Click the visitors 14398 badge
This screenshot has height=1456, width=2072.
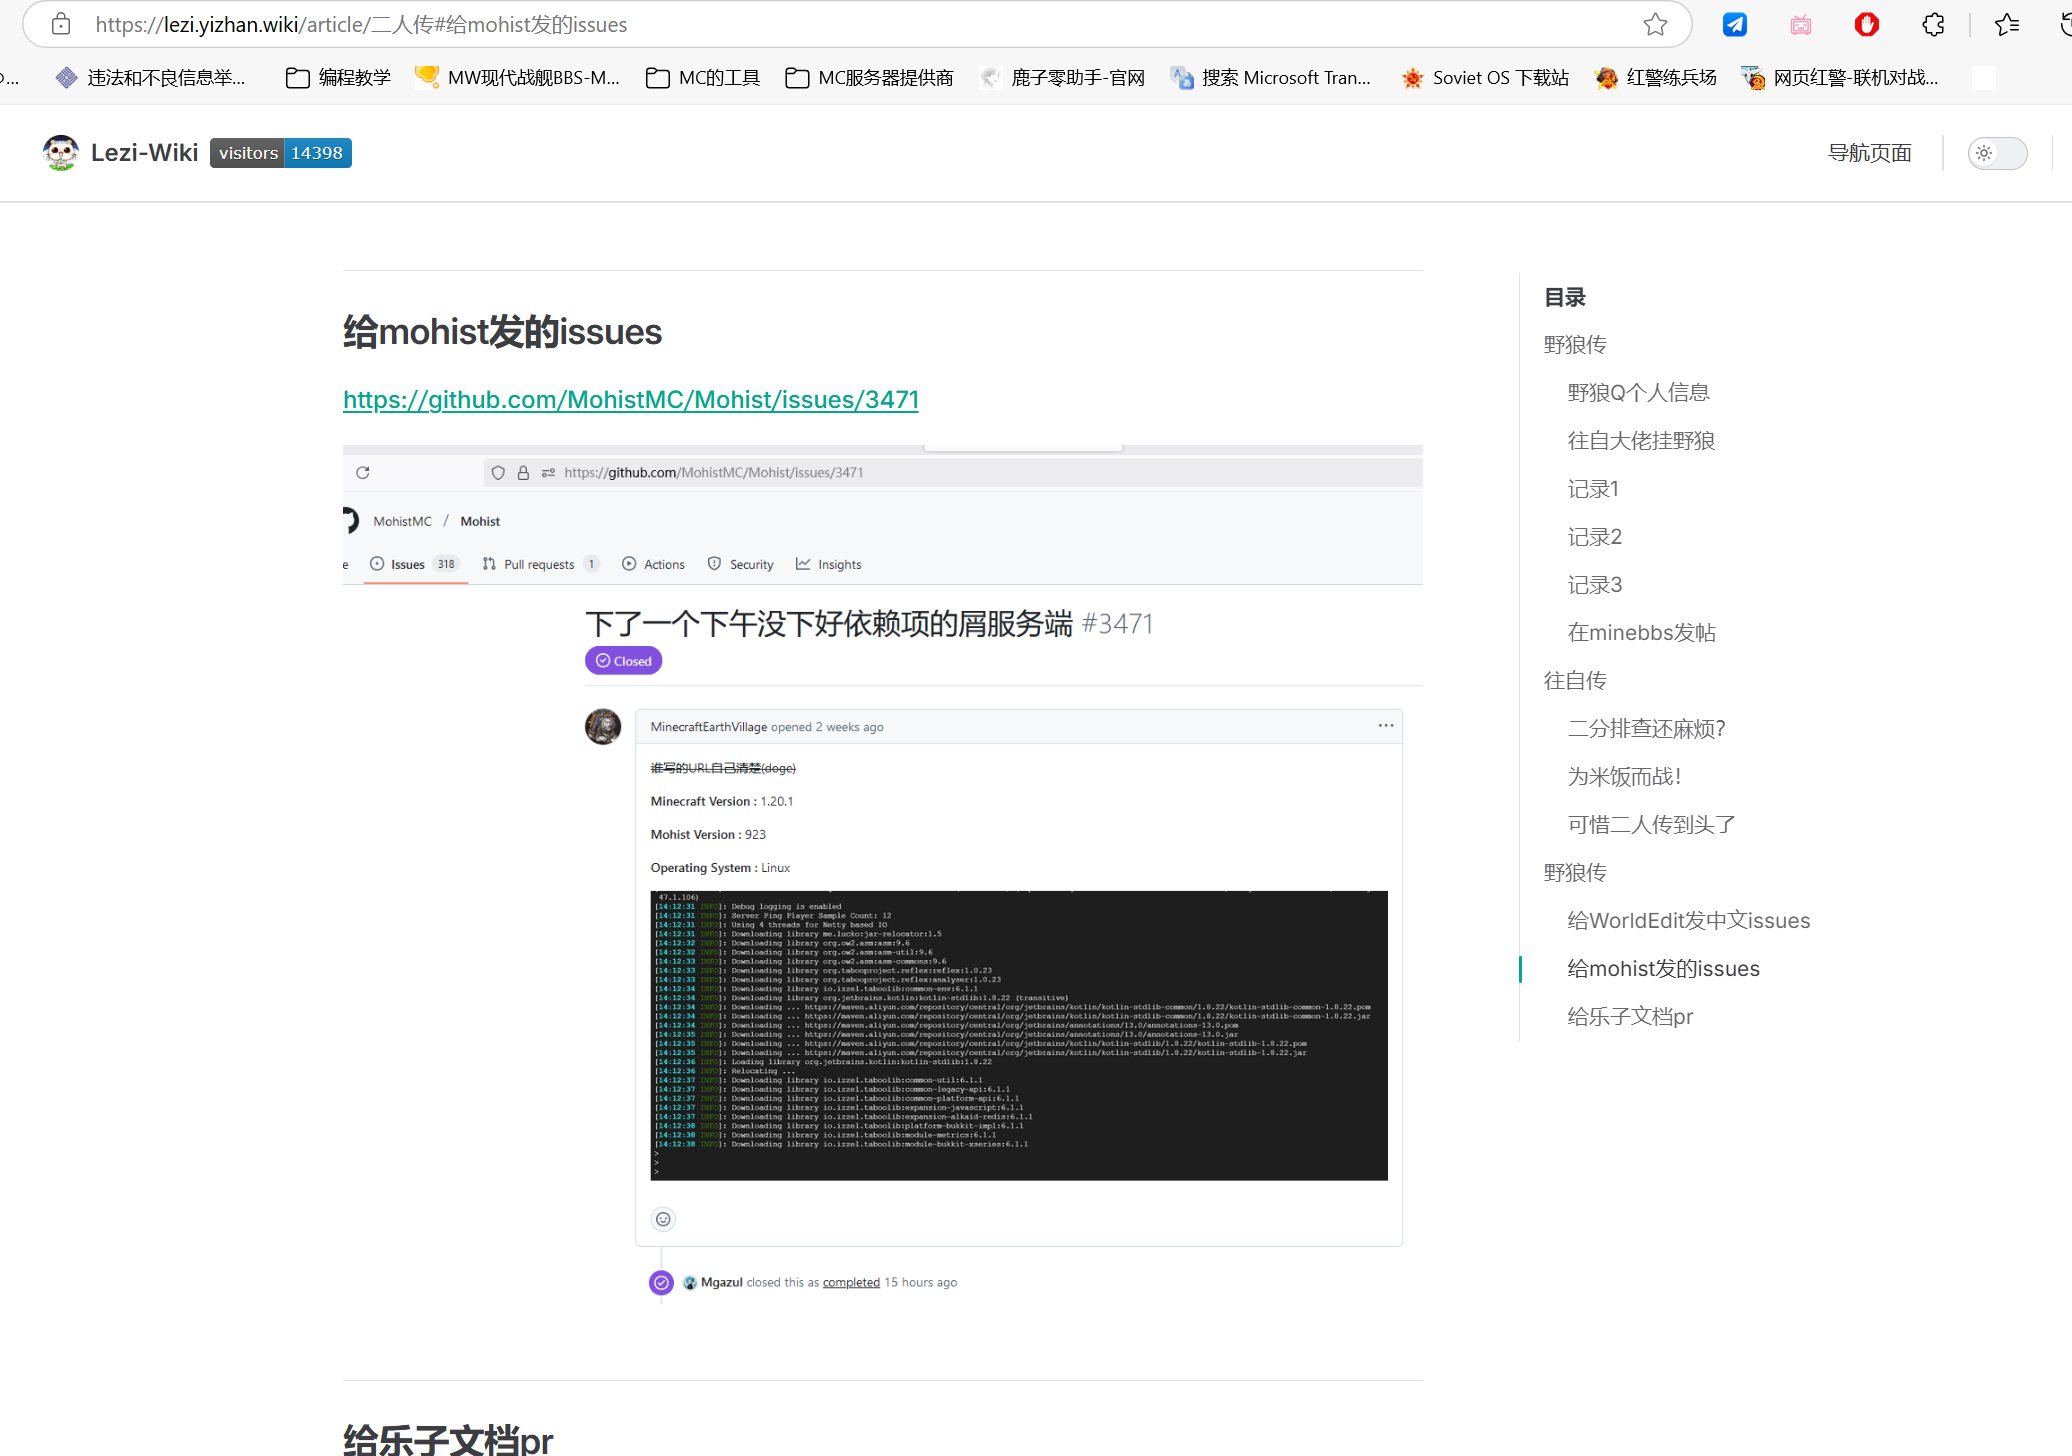pyautogui.click(x=280, y=152)
